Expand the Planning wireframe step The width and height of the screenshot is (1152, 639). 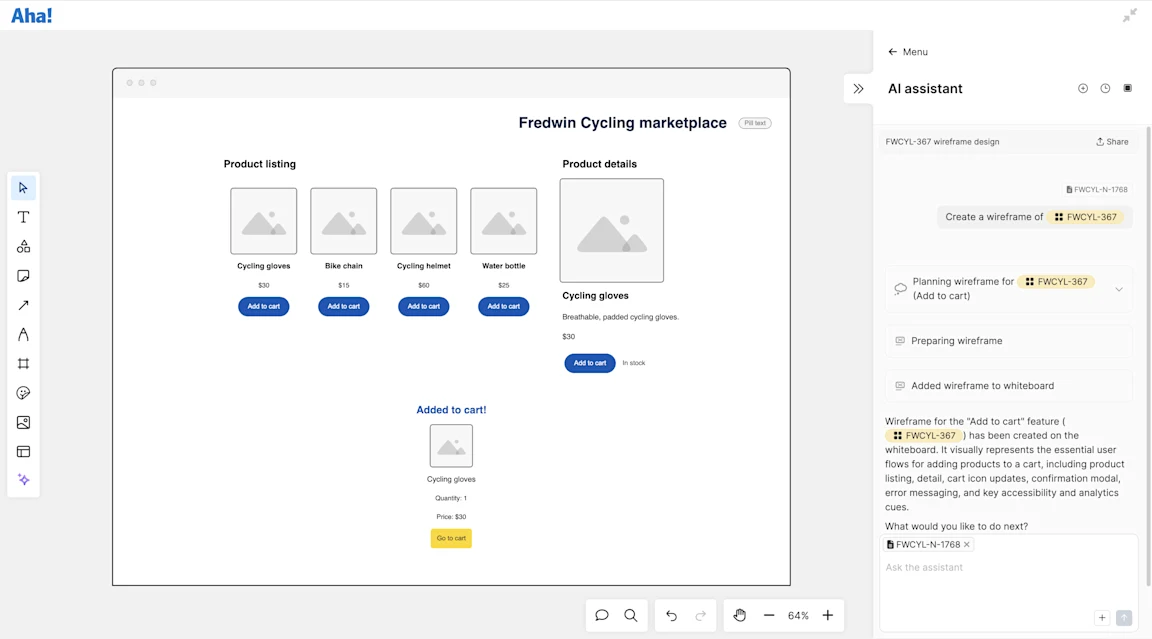pyautogui.click(x=1119, y=289)
